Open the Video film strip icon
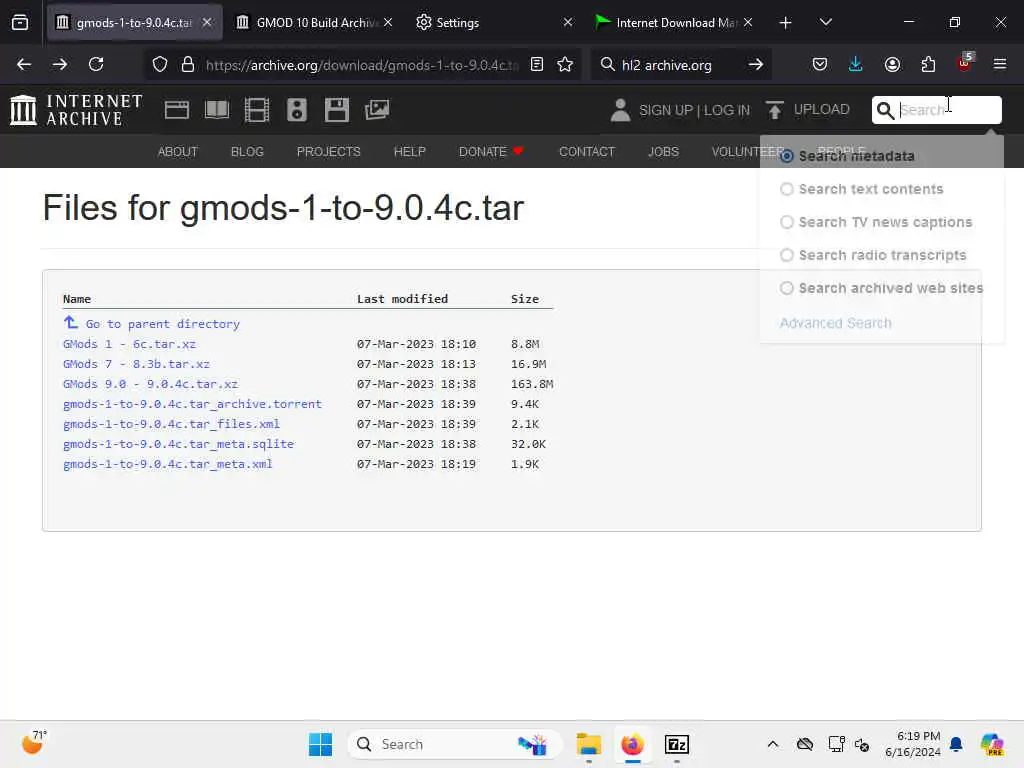The height and width of the screenshot is (768, 1024). [257, 110]
